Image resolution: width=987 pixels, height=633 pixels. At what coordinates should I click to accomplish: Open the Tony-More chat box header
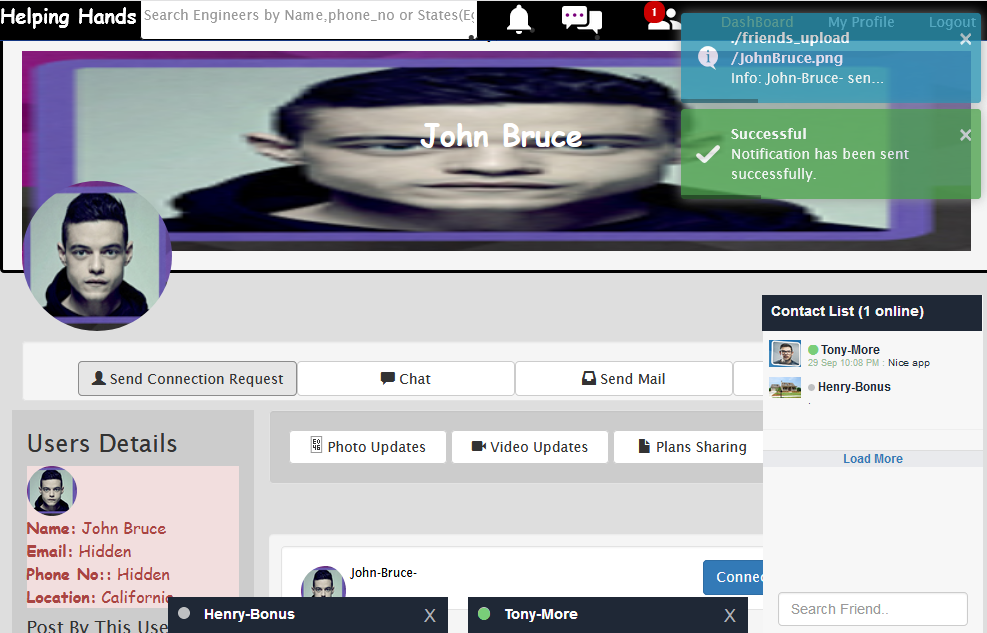[x=607, y=615]
